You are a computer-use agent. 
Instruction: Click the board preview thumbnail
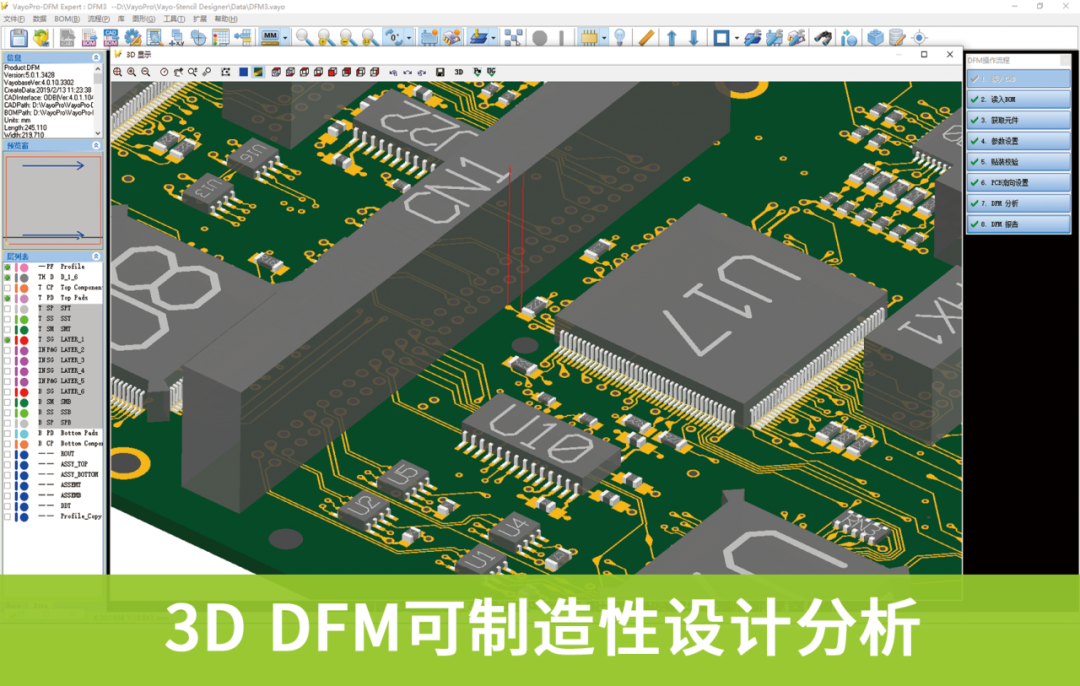tap(53, 199)
